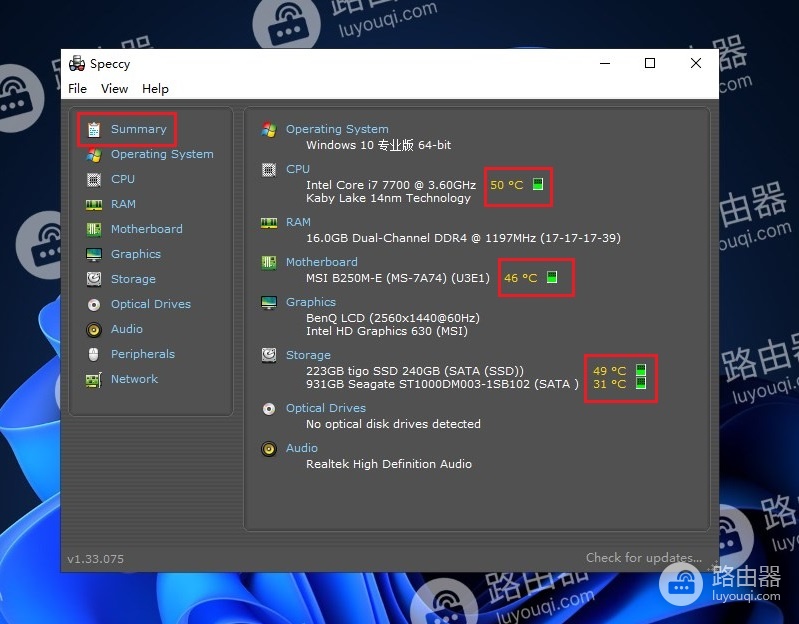Click the sidebar Storage hard-drive icon
This screenshot has height=624, width=799.
click(x=94, y=279)
